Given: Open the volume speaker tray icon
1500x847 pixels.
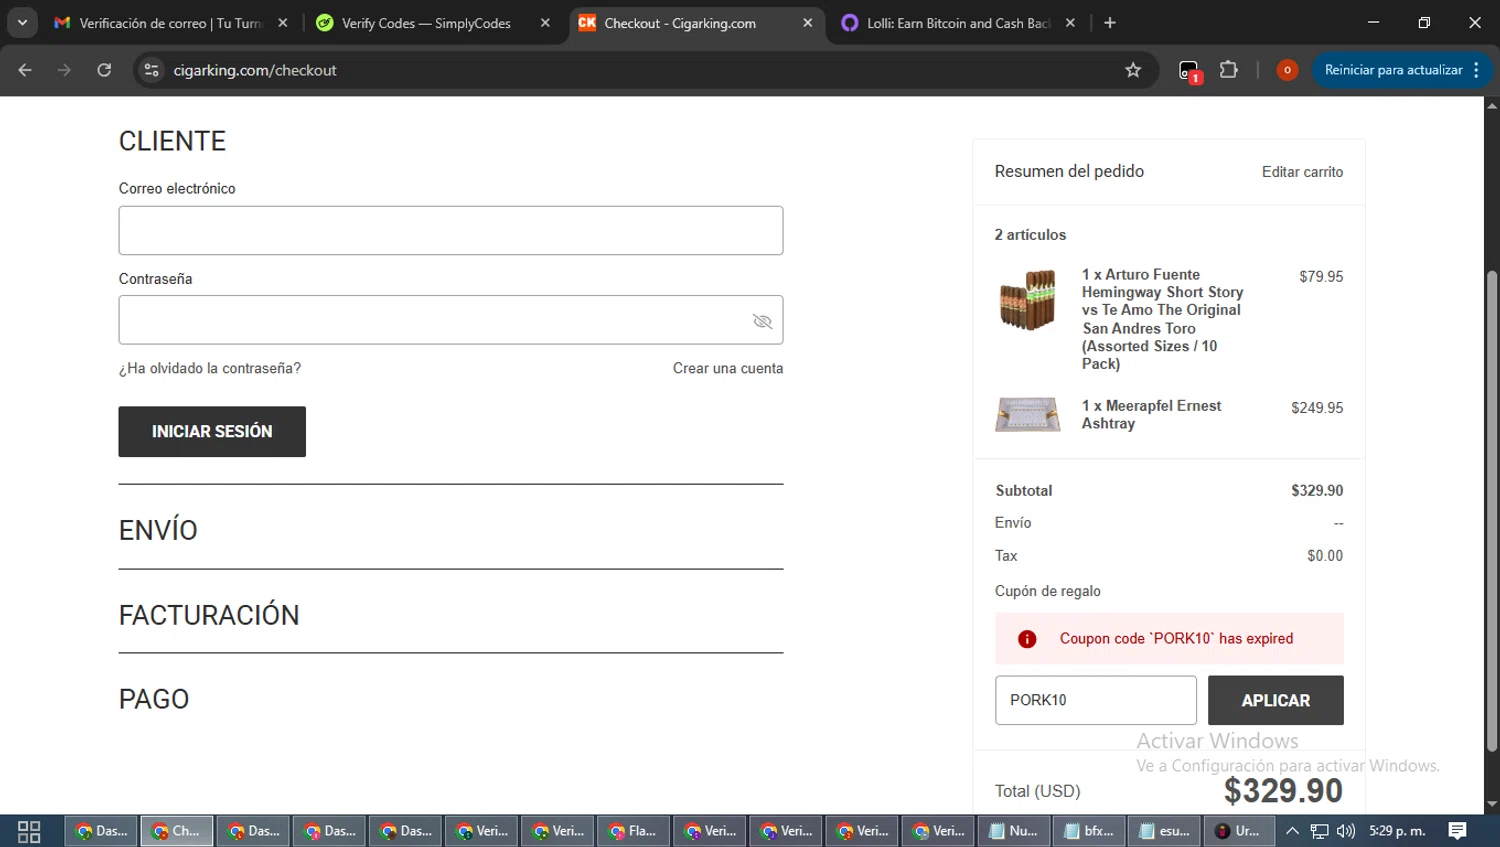Looking at the screenshot, I should (x=1346, y=831).
